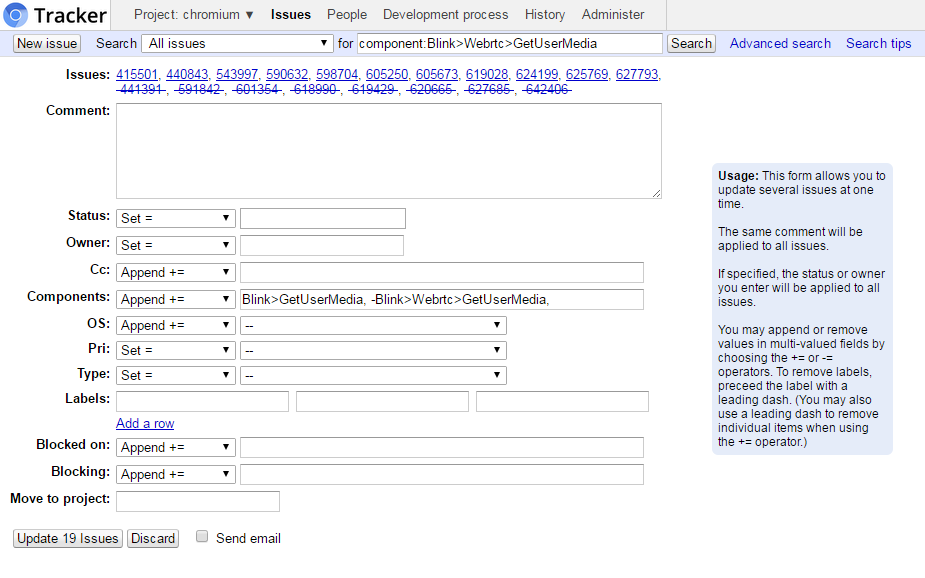The width and height of the screenshot is (925, 578).
Task: Open the Search tips link
Action: point(878,44)
